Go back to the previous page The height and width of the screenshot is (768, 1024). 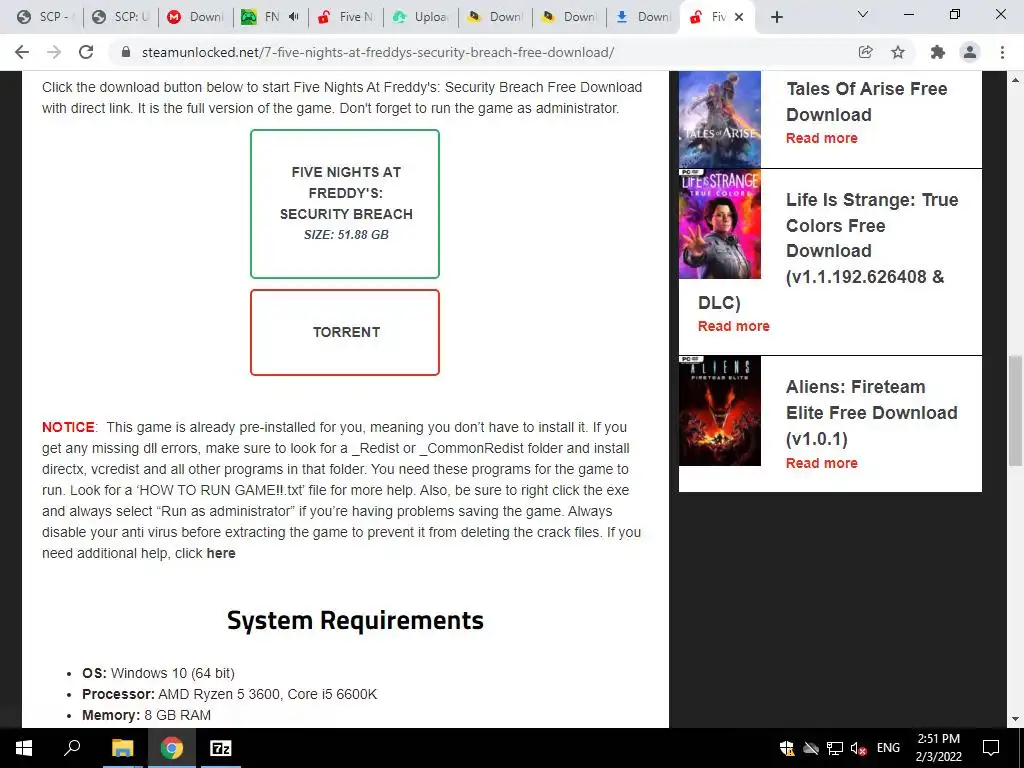pos(22,52)
